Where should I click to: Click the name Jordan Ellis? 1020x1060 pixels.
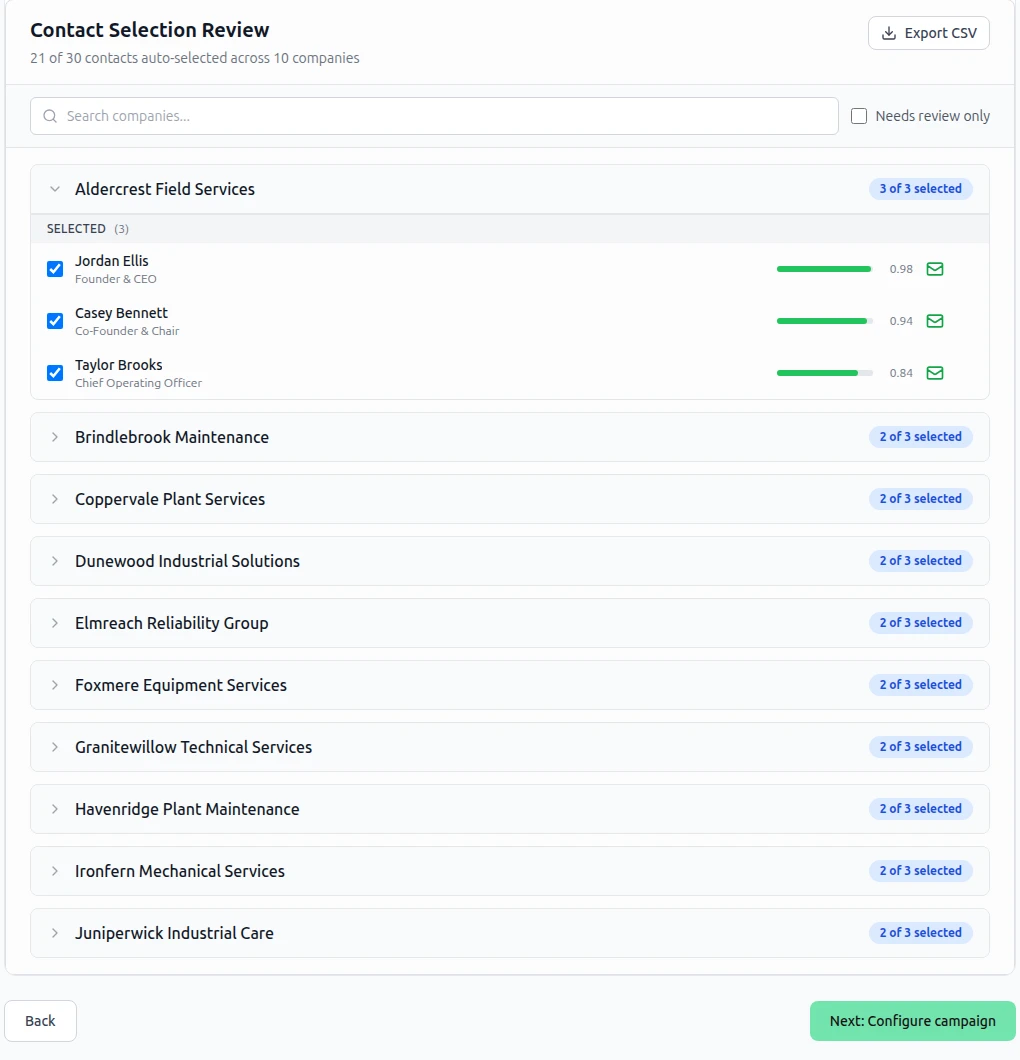[x=112, y=261]
